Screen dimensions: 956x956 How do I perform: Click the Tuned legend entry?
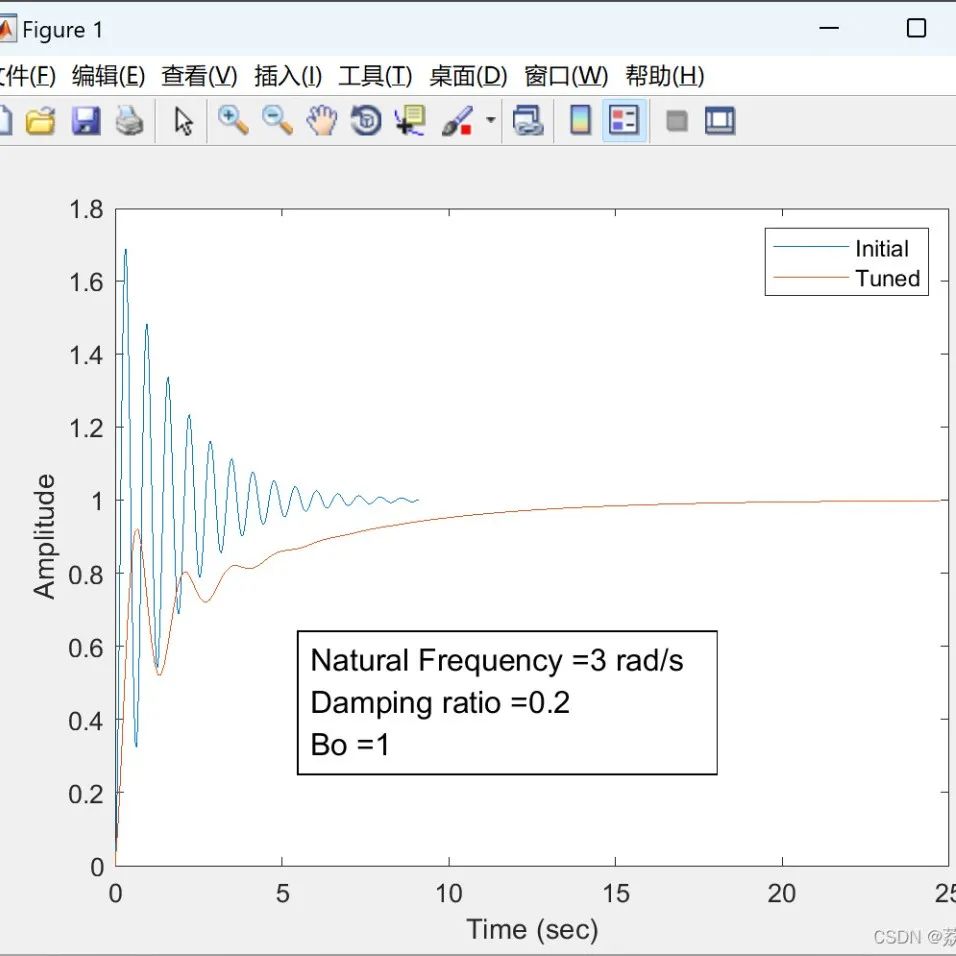pos(847,278)
